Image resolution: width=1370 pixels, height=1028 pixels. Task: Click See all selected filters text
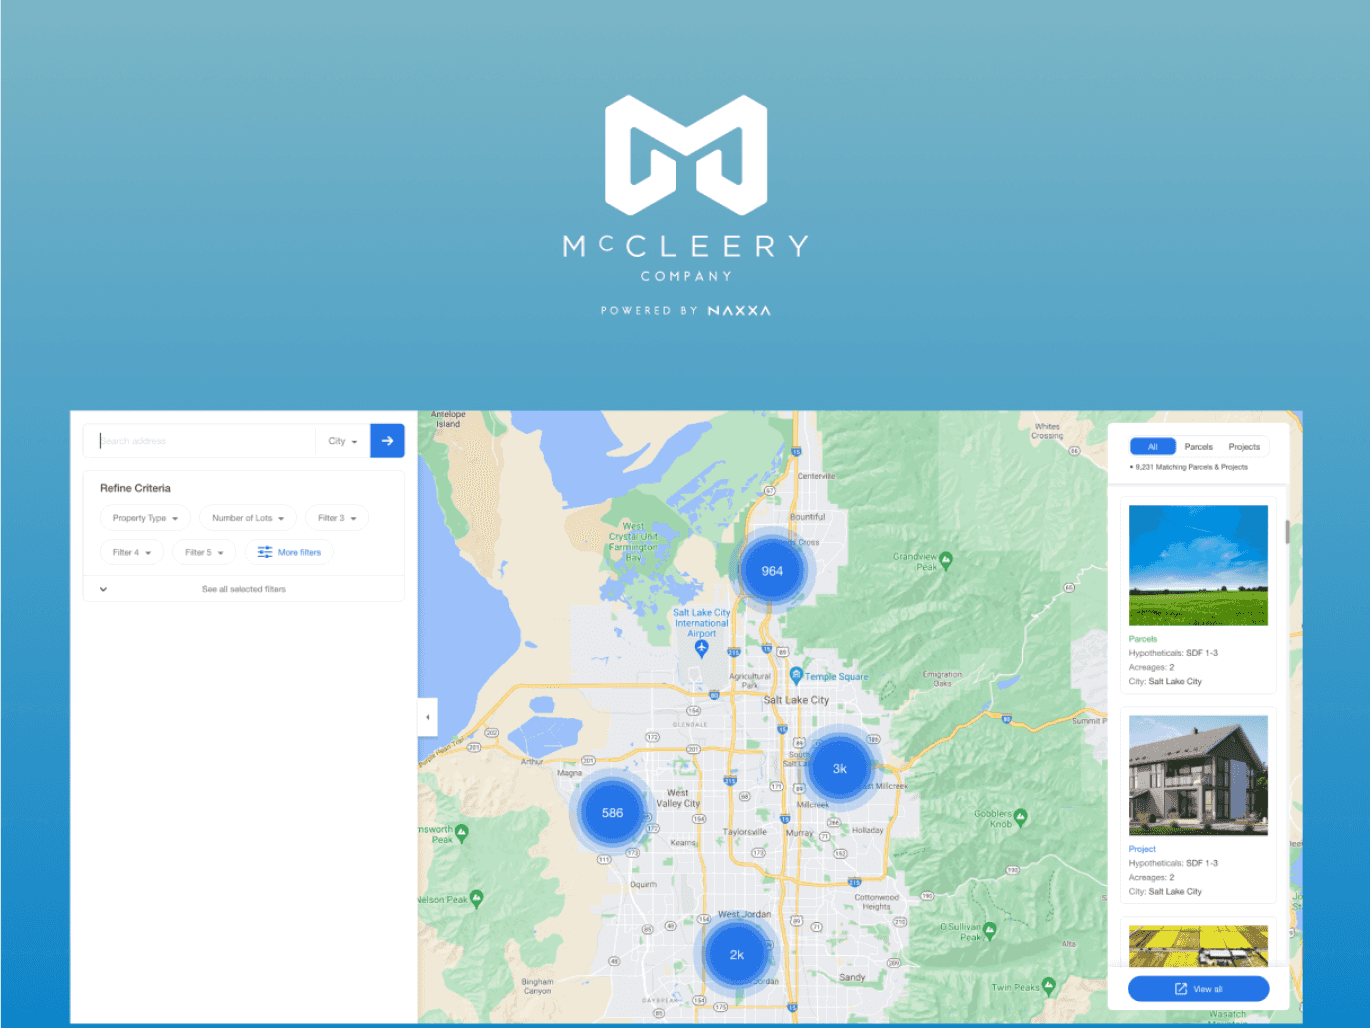pos(244,589)
